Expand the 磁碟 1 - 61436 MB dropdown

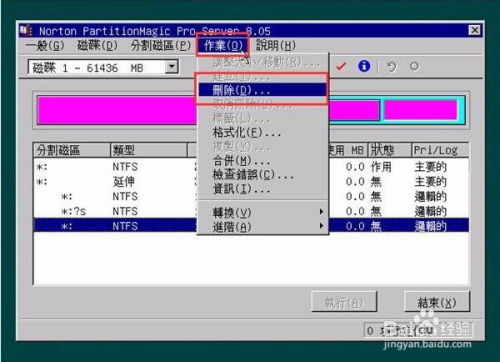coord(172,67)
